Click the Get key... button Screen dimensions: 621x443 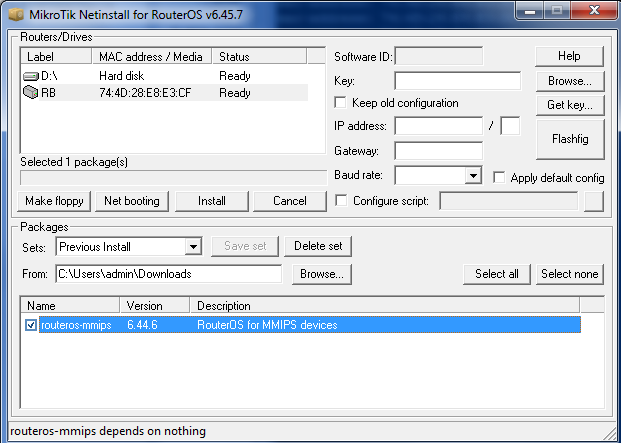pos(570,105)
